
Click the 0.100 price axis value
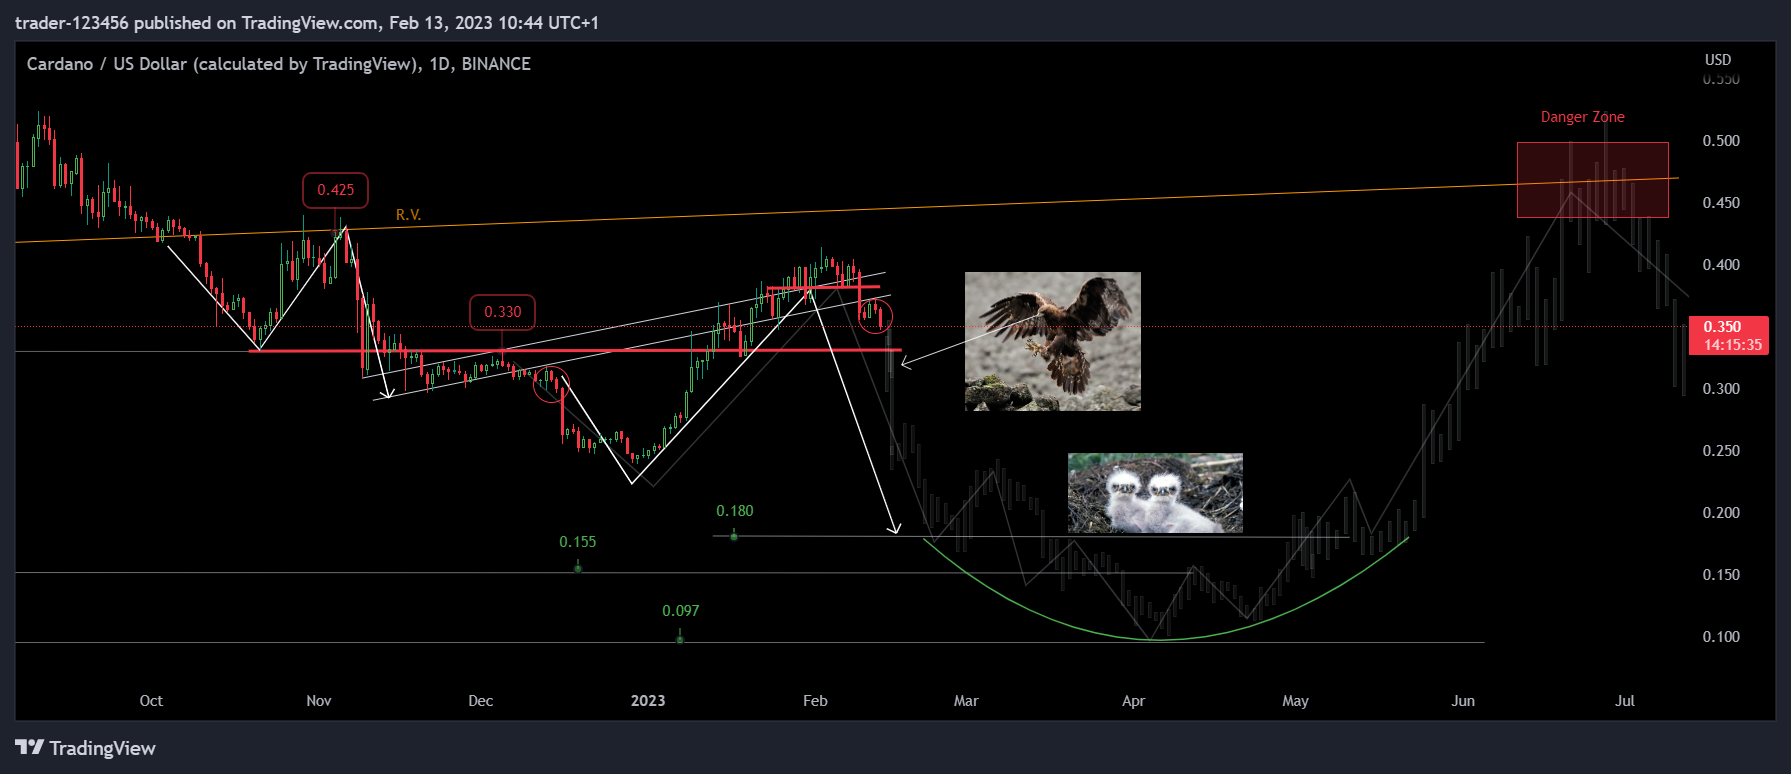pos(1721,637)
